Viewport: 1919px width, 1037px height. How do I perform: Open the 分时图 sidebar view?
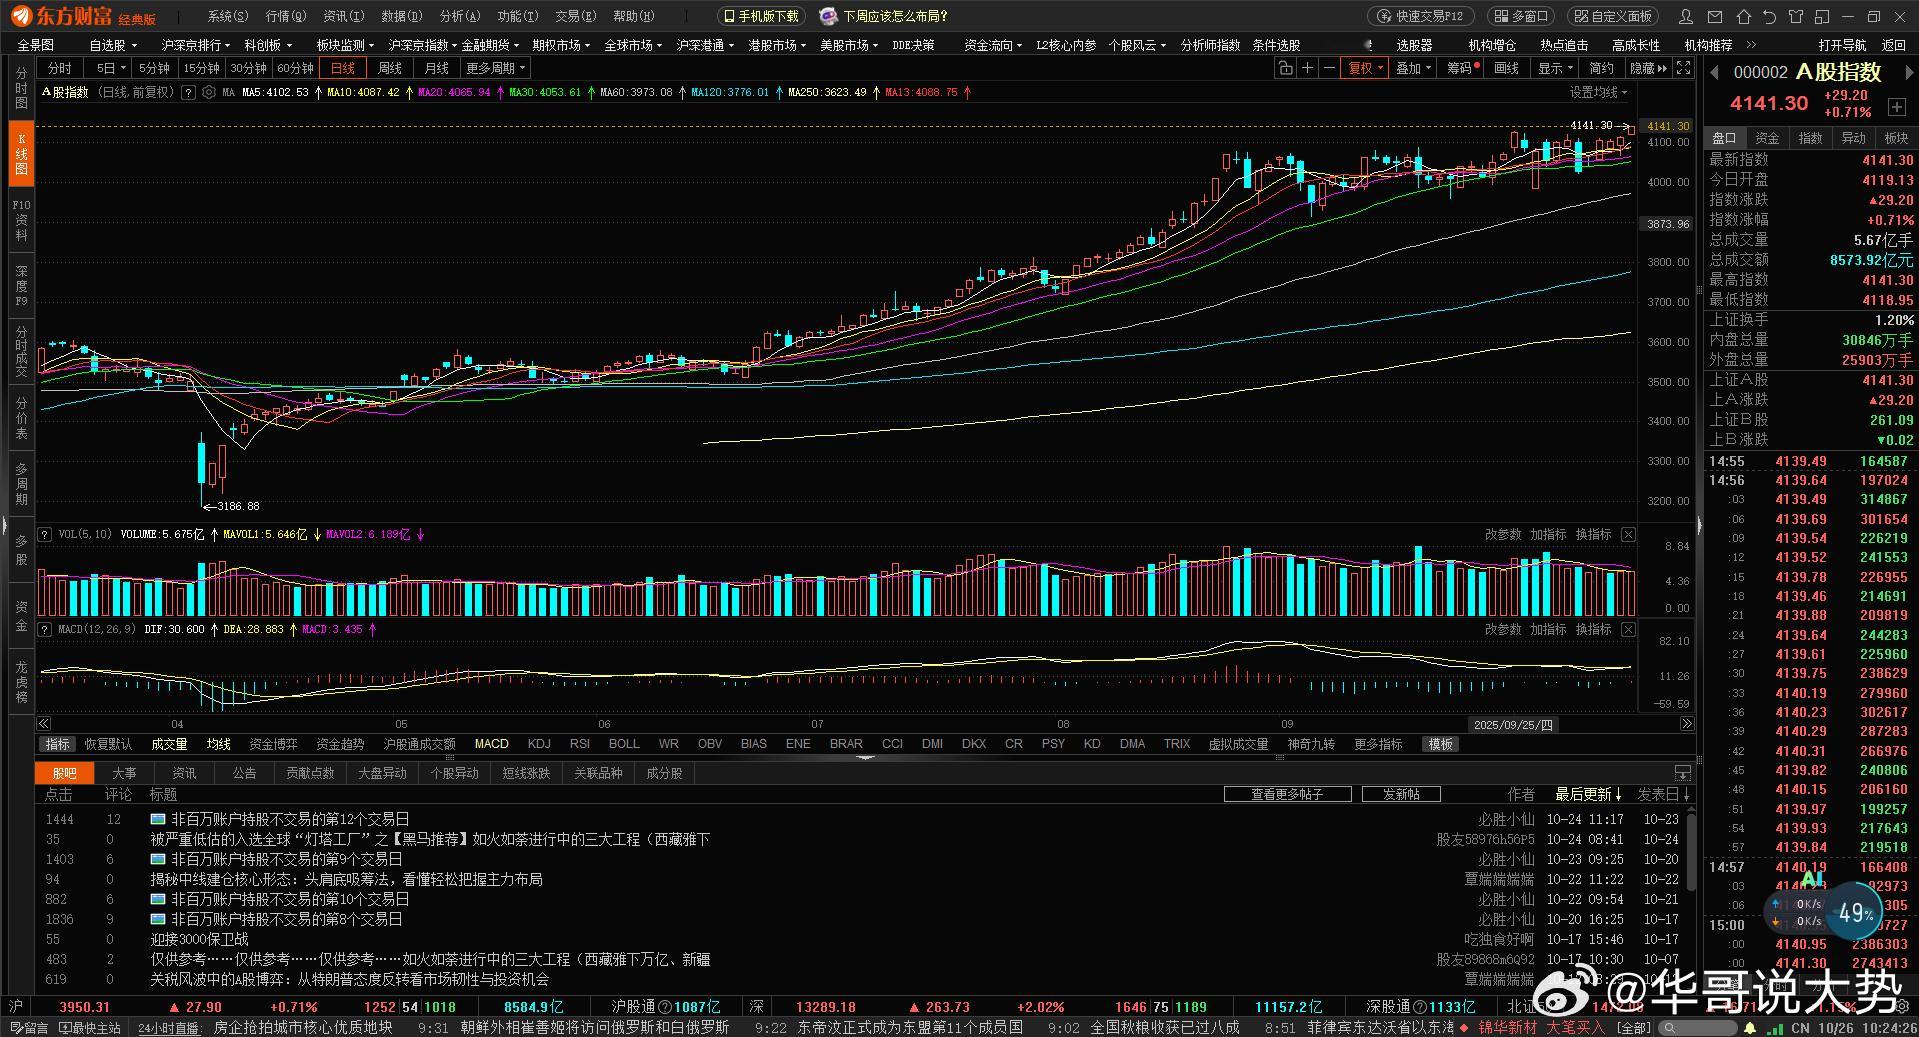21,89
